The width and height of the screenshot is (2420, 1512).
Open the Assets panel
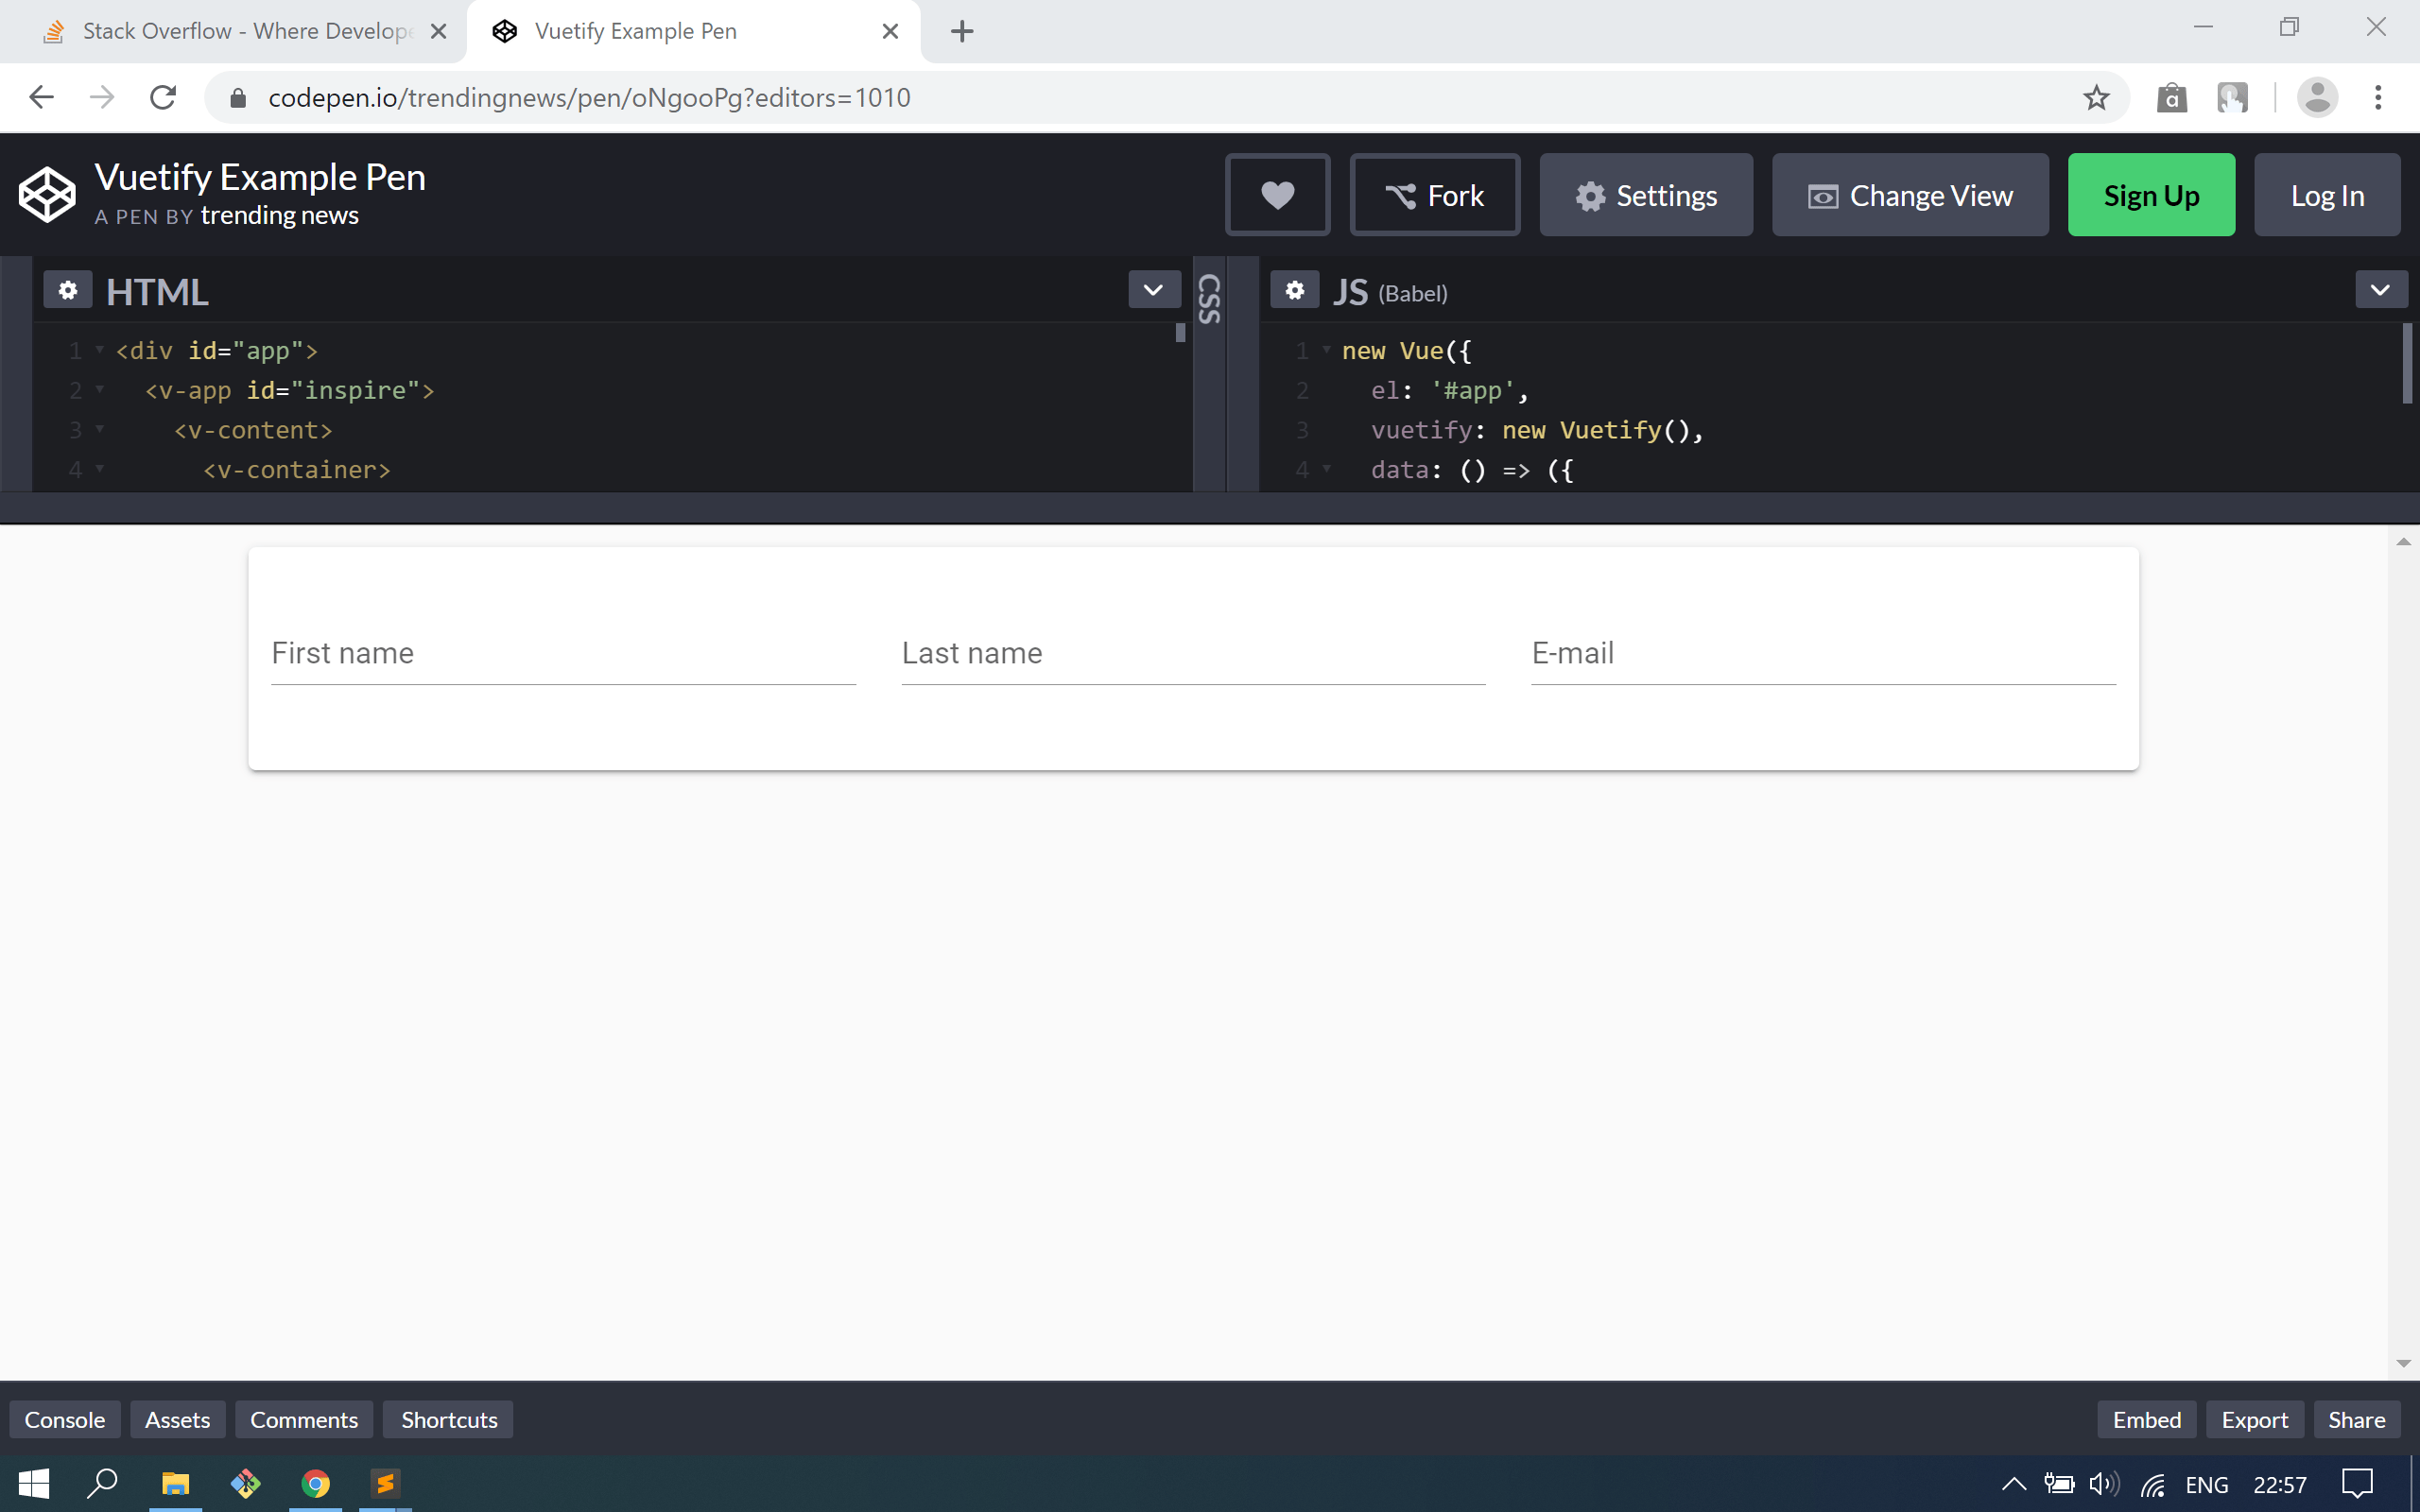[178, 1419]
